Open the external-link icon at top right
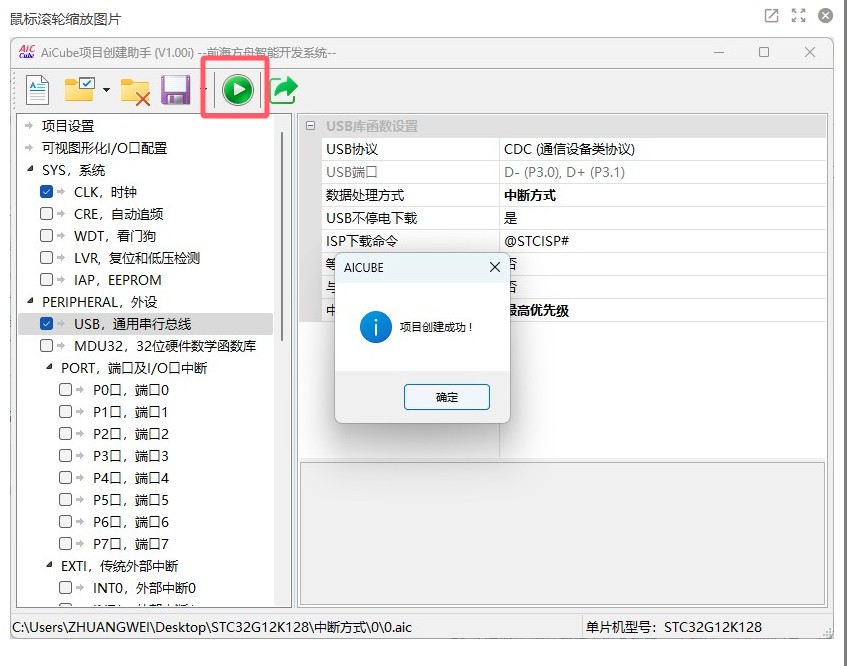The height and width of the screenshot is (666, 847). (771, 16)
